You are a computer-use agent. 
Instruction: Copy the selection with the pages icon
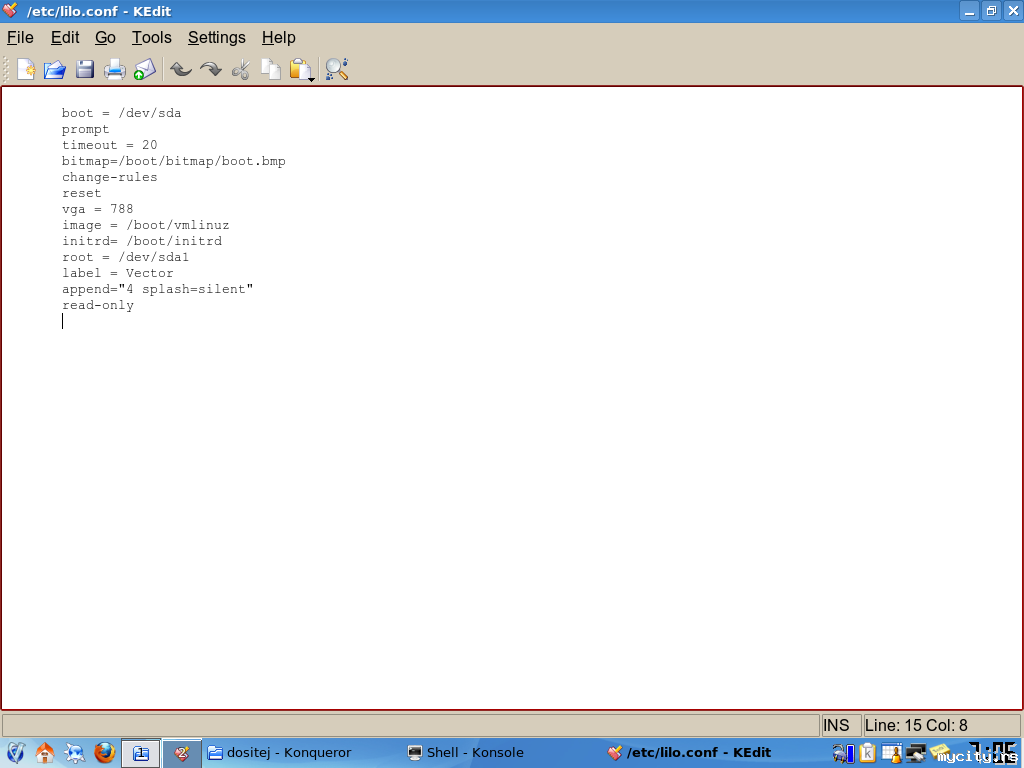coord(270,69)
